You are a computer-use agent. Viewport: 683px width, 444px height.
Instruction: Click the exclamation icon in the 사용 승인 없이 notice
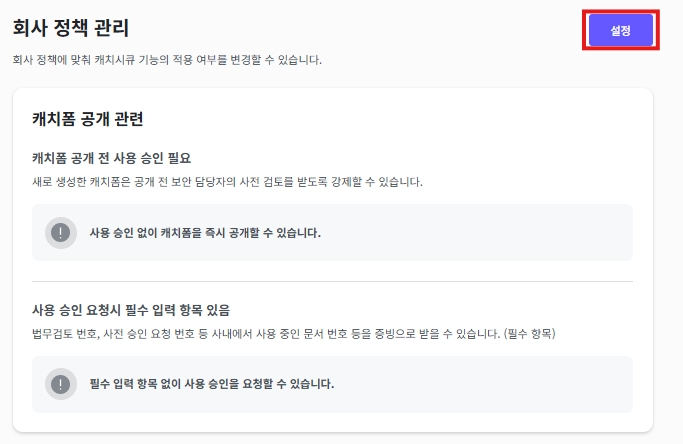[x=61, y=232]
